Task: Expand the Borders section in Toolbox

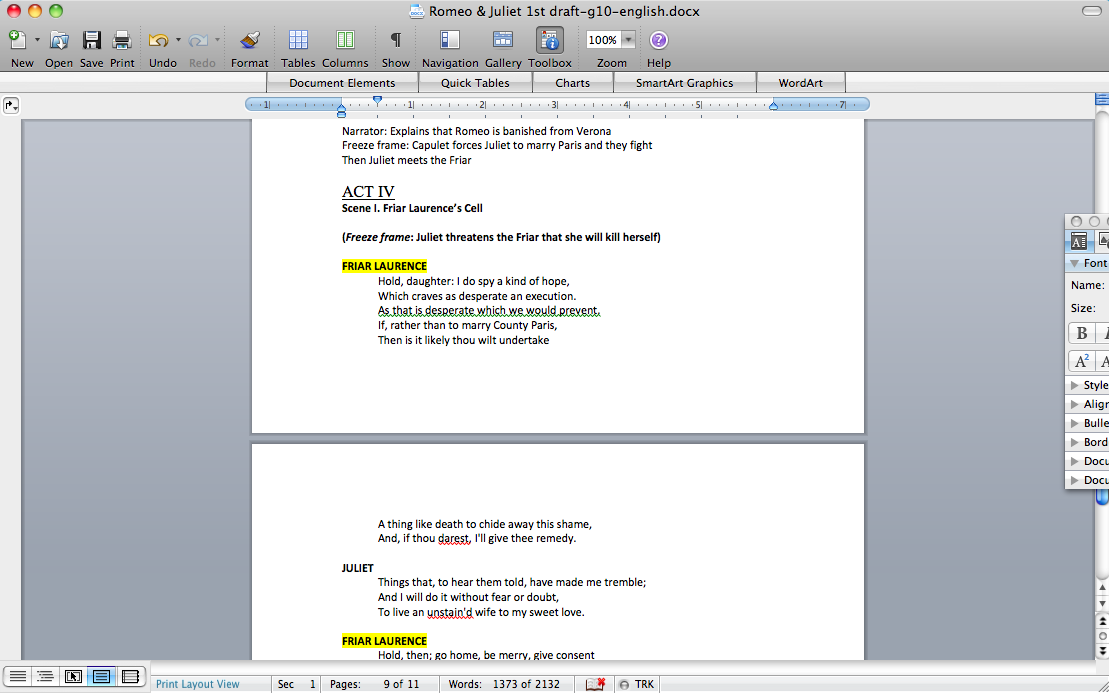Action: point(1074,442)
